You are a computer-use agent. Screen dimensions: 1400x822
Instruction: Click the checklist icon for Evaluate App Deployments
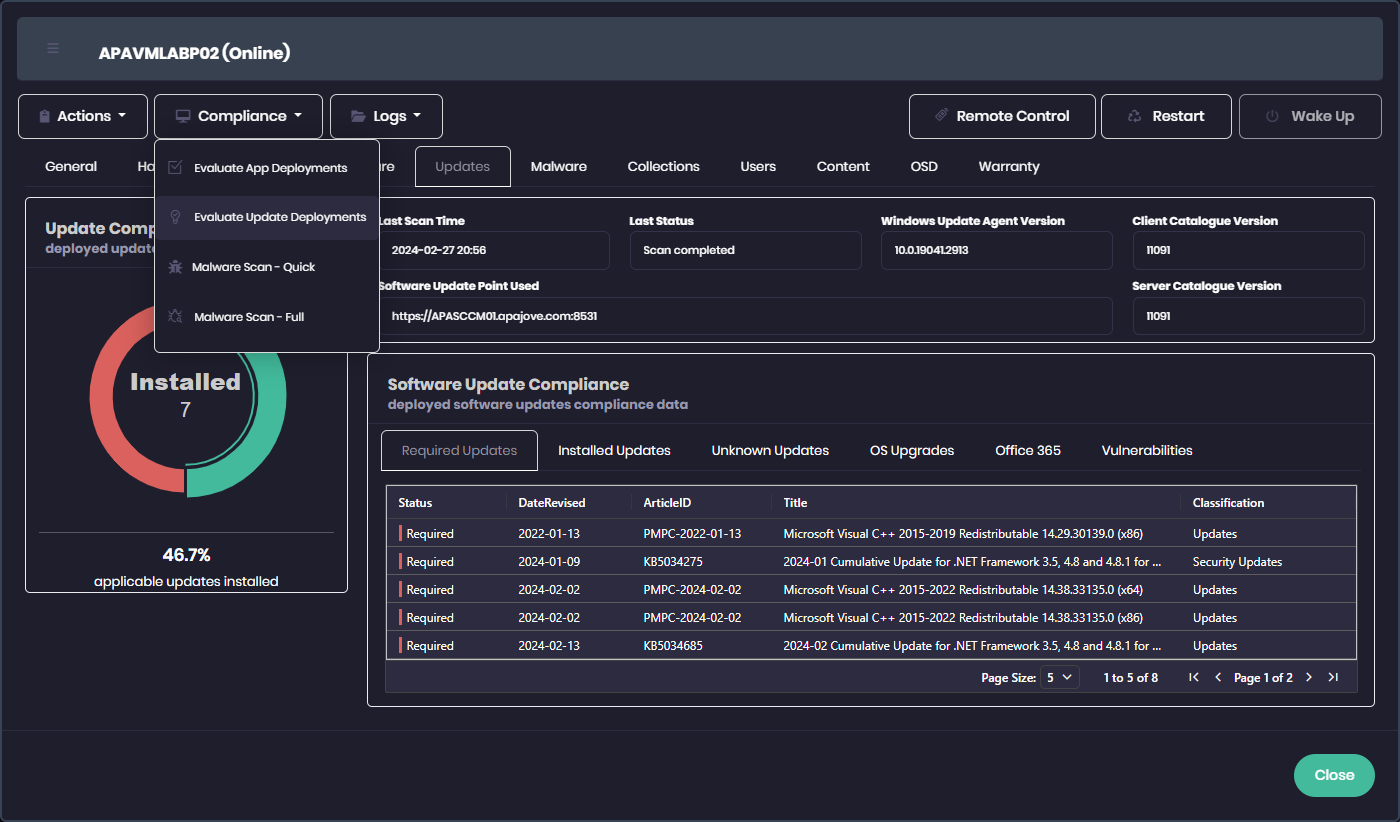175,168
